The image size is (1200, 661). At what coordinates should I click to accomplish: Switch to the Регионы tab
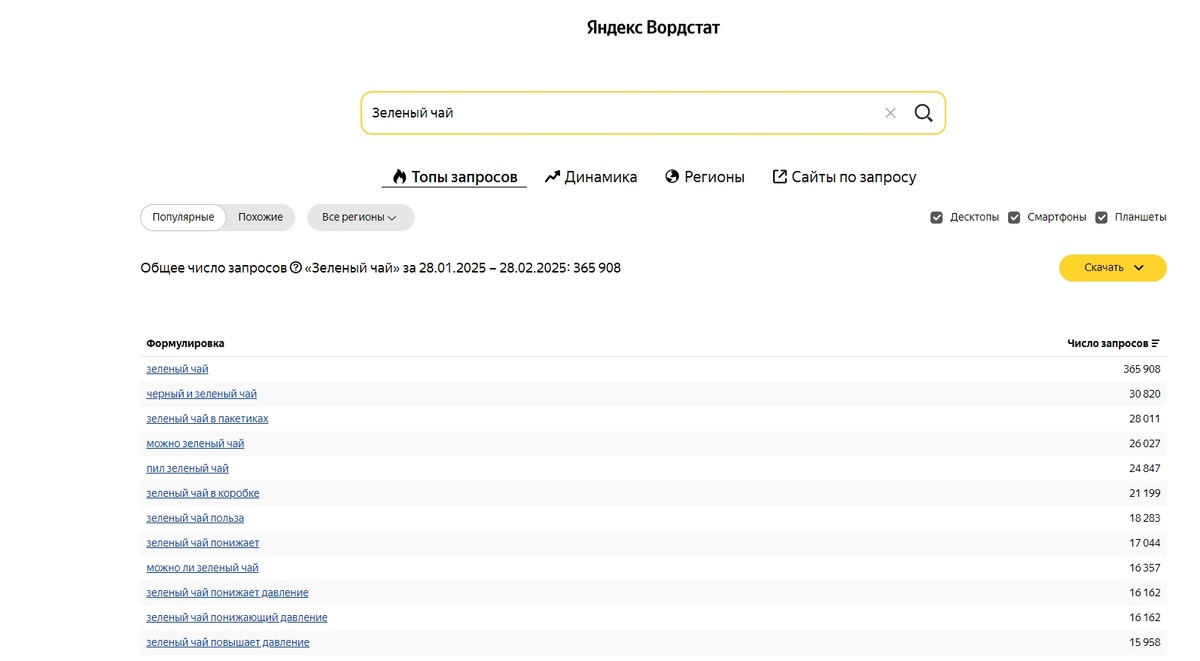point(705,177)
